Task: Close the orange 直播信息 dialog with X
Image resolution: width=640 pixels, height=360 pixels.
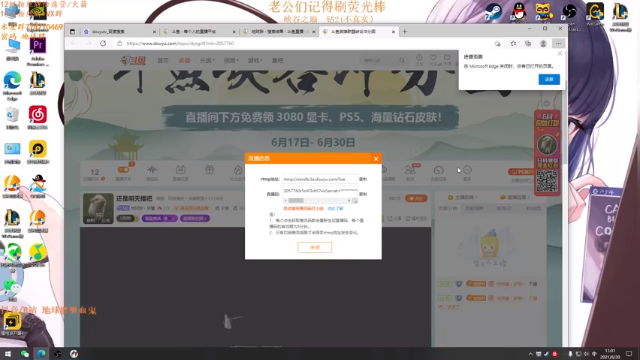Action: [376, 159]
